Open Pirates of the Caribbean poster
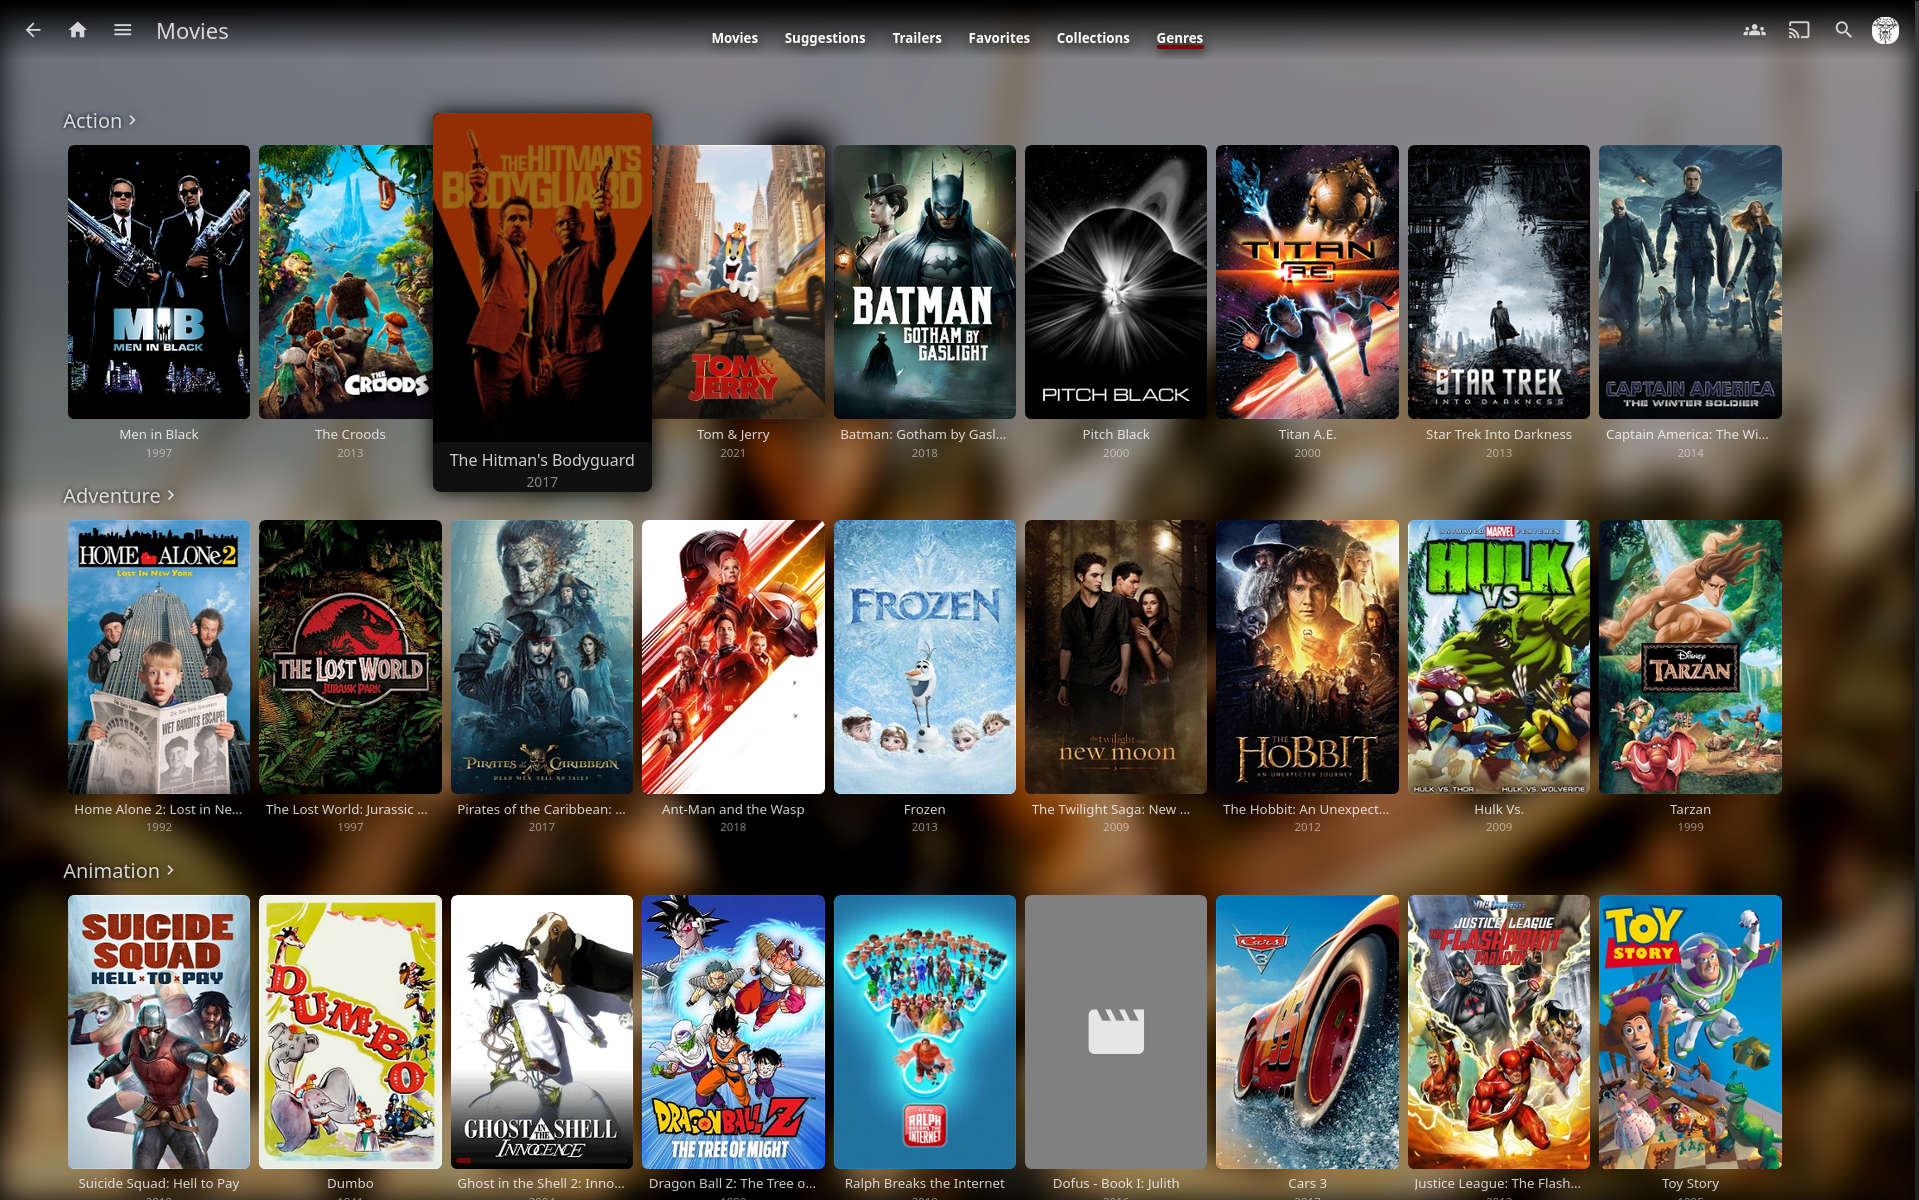1919x1200 pixels. (542, 657)
